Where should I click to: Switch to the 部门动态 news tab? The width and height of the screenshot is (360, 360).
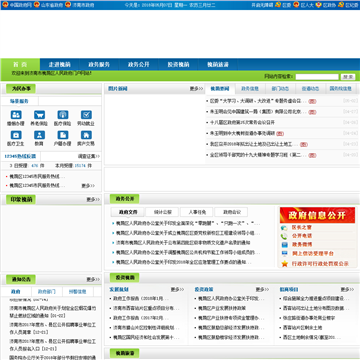[x=280, y=89]
